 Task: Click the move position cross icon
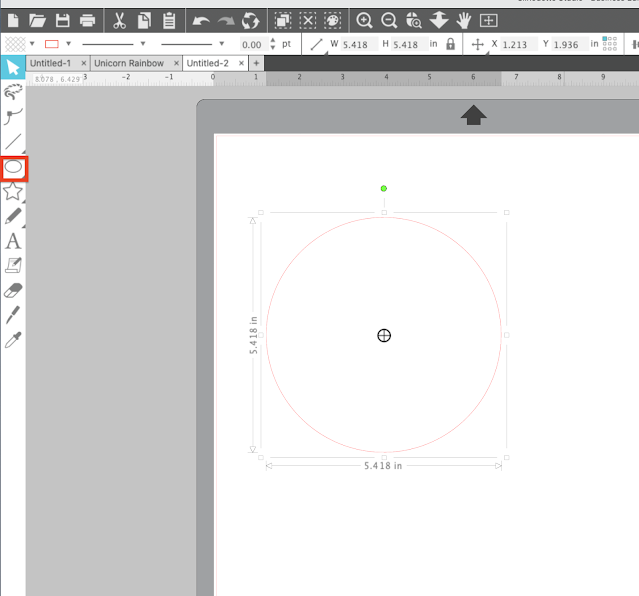478,44
